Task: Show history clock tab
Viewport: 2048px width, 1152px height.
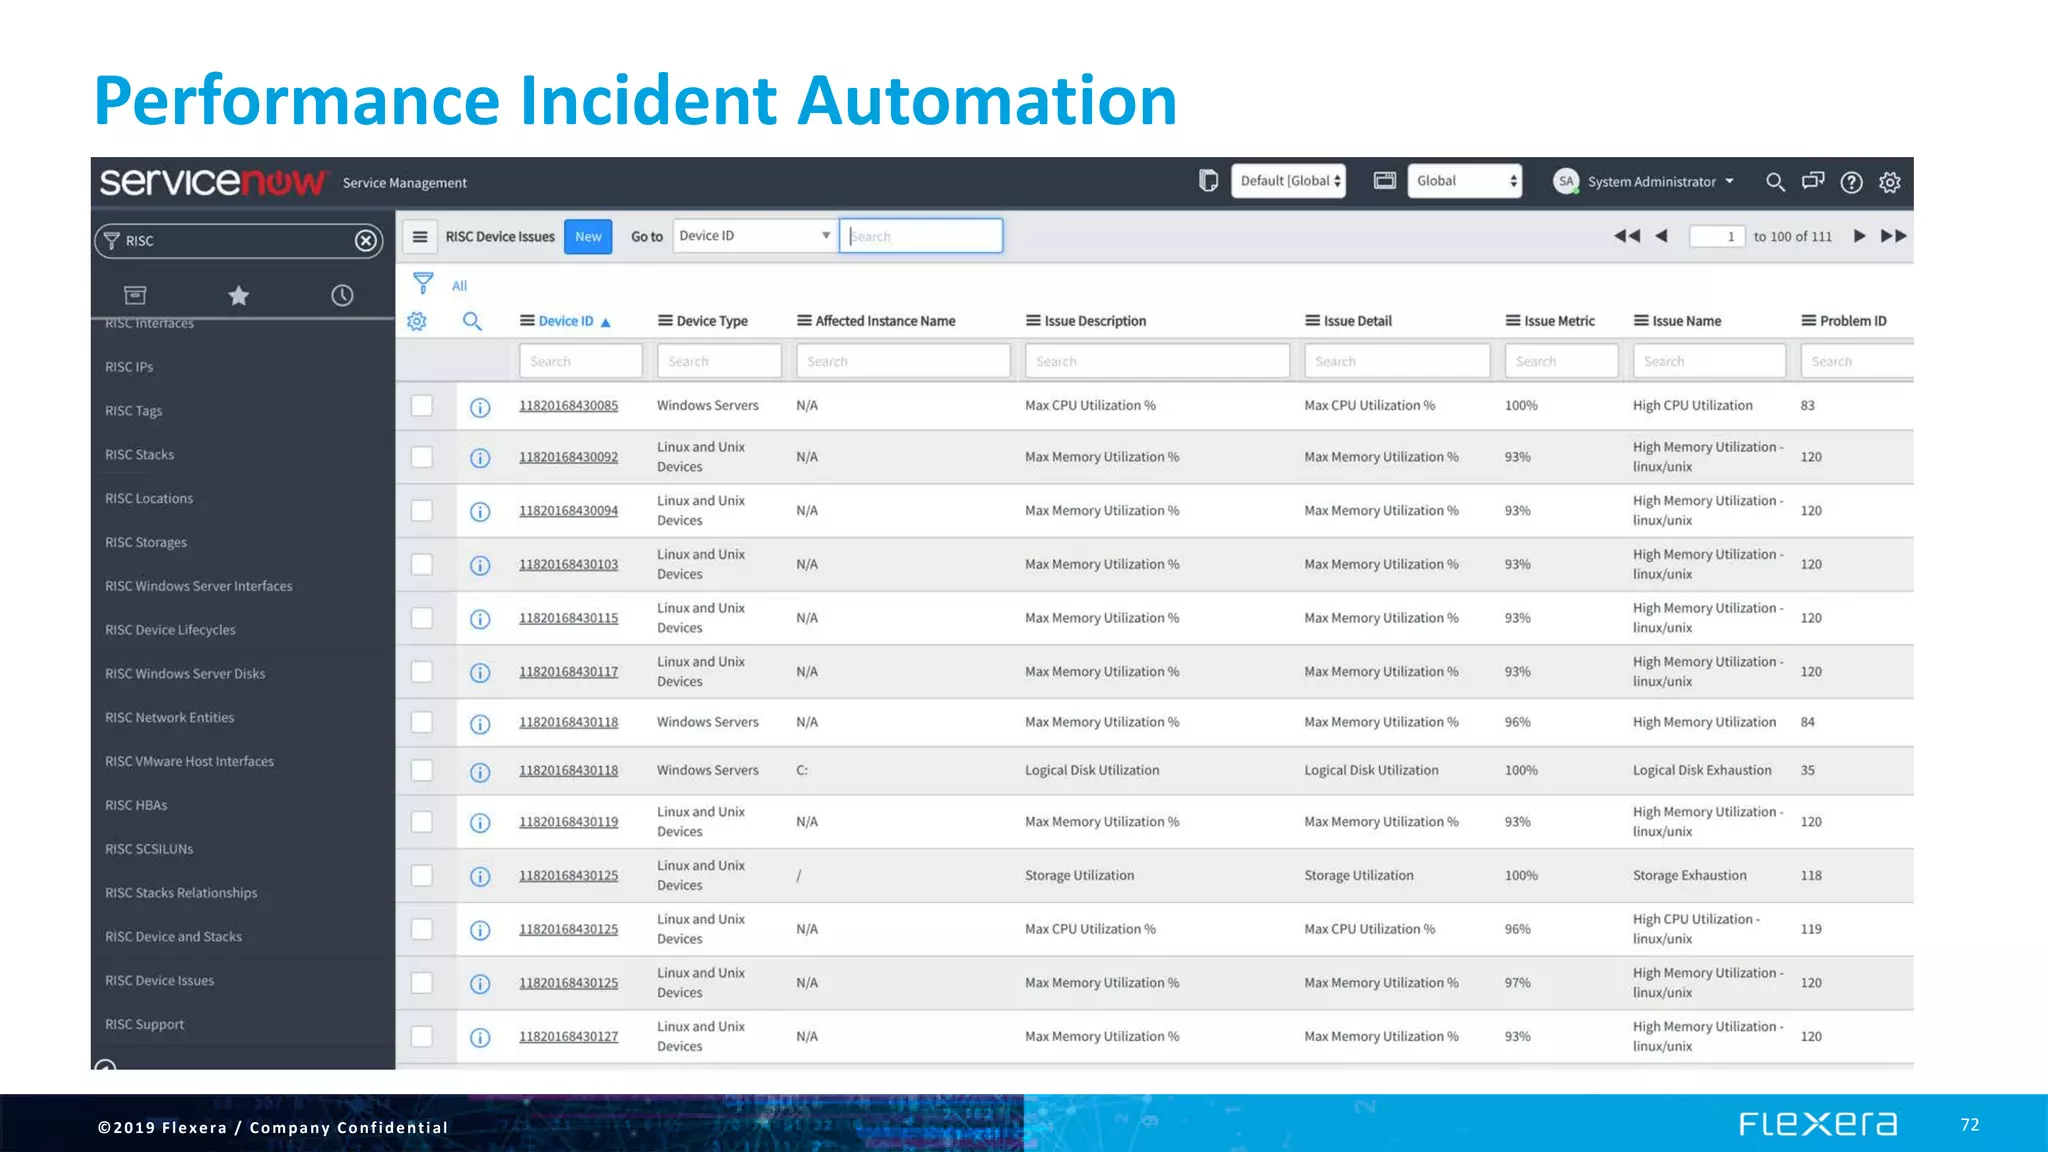Action: [342, 295]
